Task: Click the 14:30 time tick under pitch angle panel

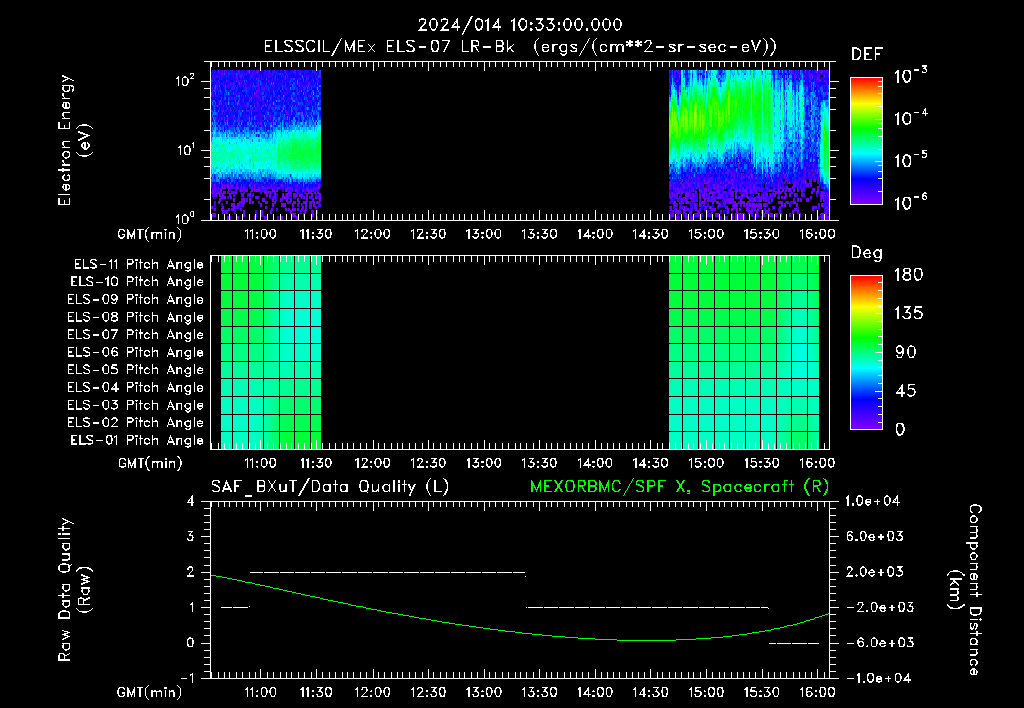Action: click(650, 463)
